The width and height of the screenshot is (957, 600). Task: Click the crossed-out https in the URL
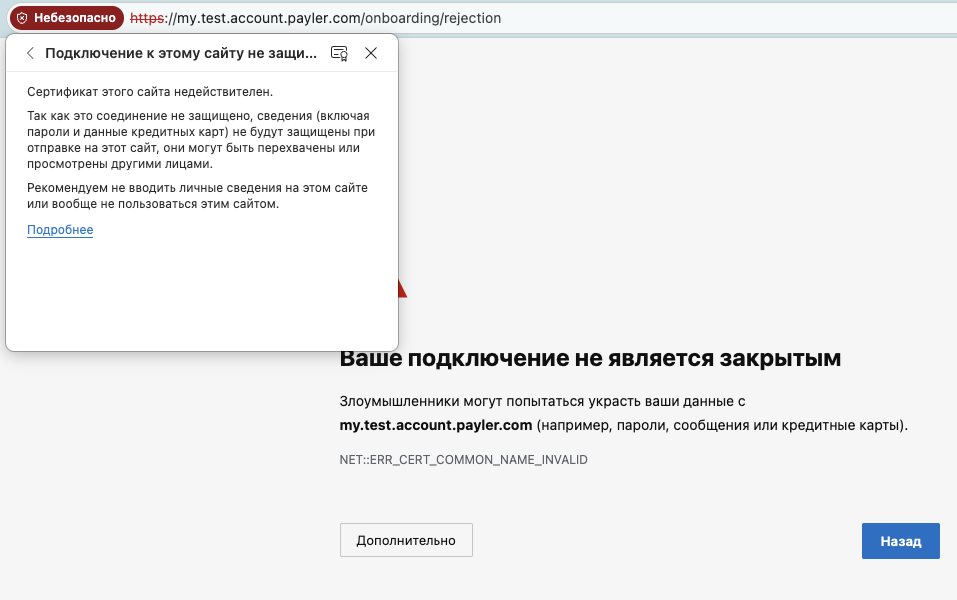(x=146, y=18)
